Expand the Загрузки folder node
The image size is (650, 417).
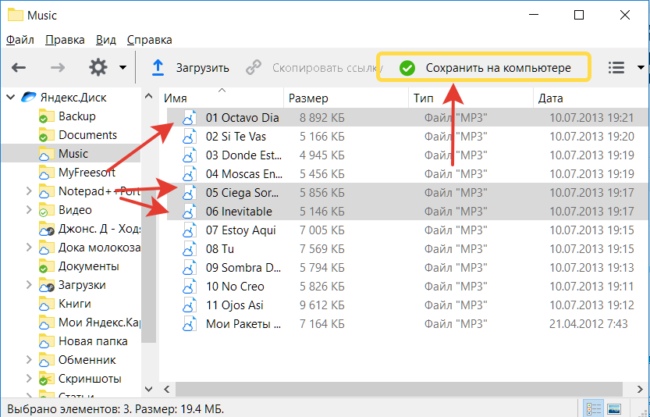coord(29,285)
